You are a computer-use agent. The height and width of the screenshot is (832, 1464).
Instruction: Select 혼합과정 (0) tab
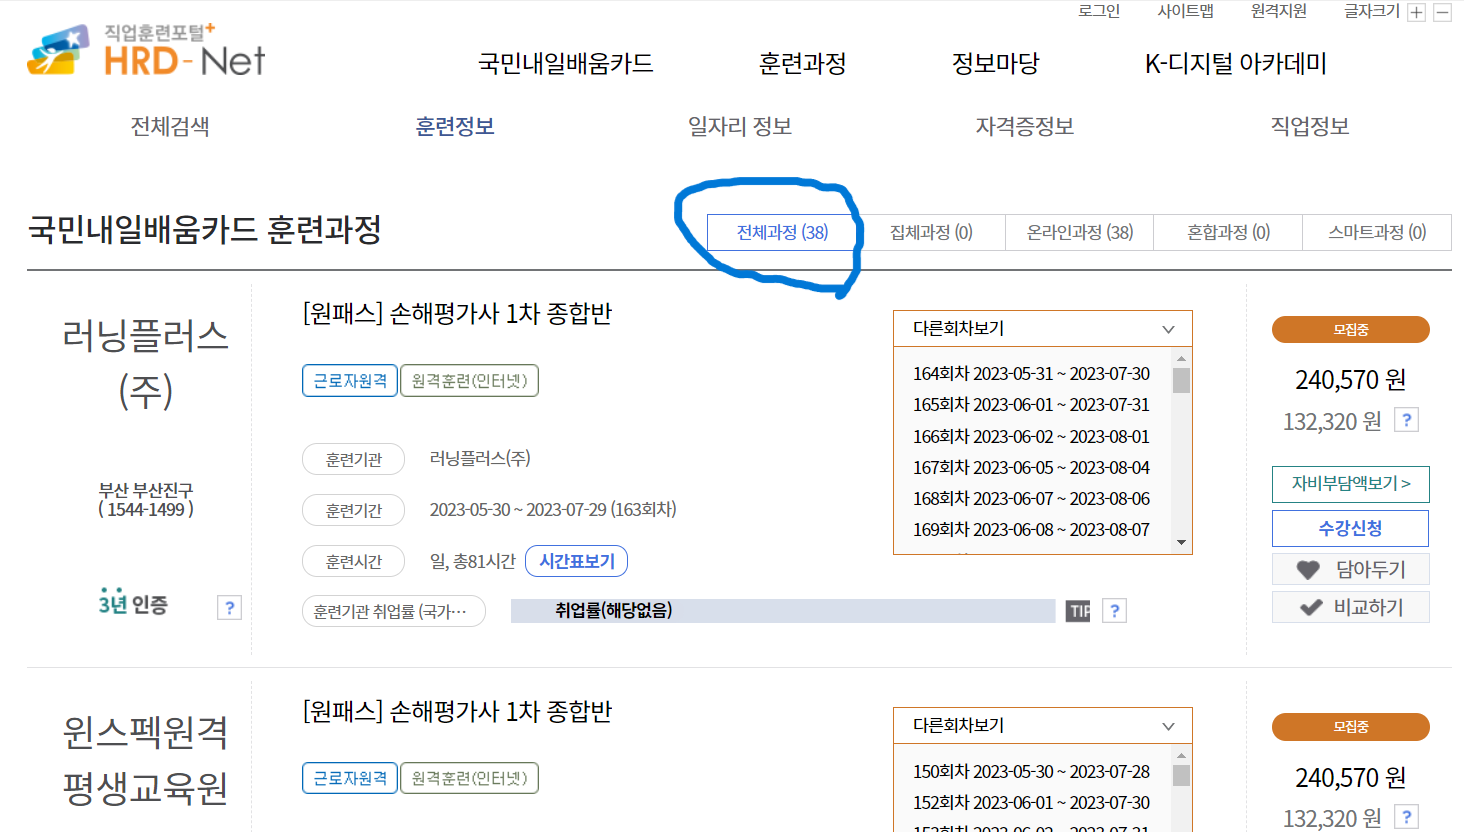(1228, 232)
